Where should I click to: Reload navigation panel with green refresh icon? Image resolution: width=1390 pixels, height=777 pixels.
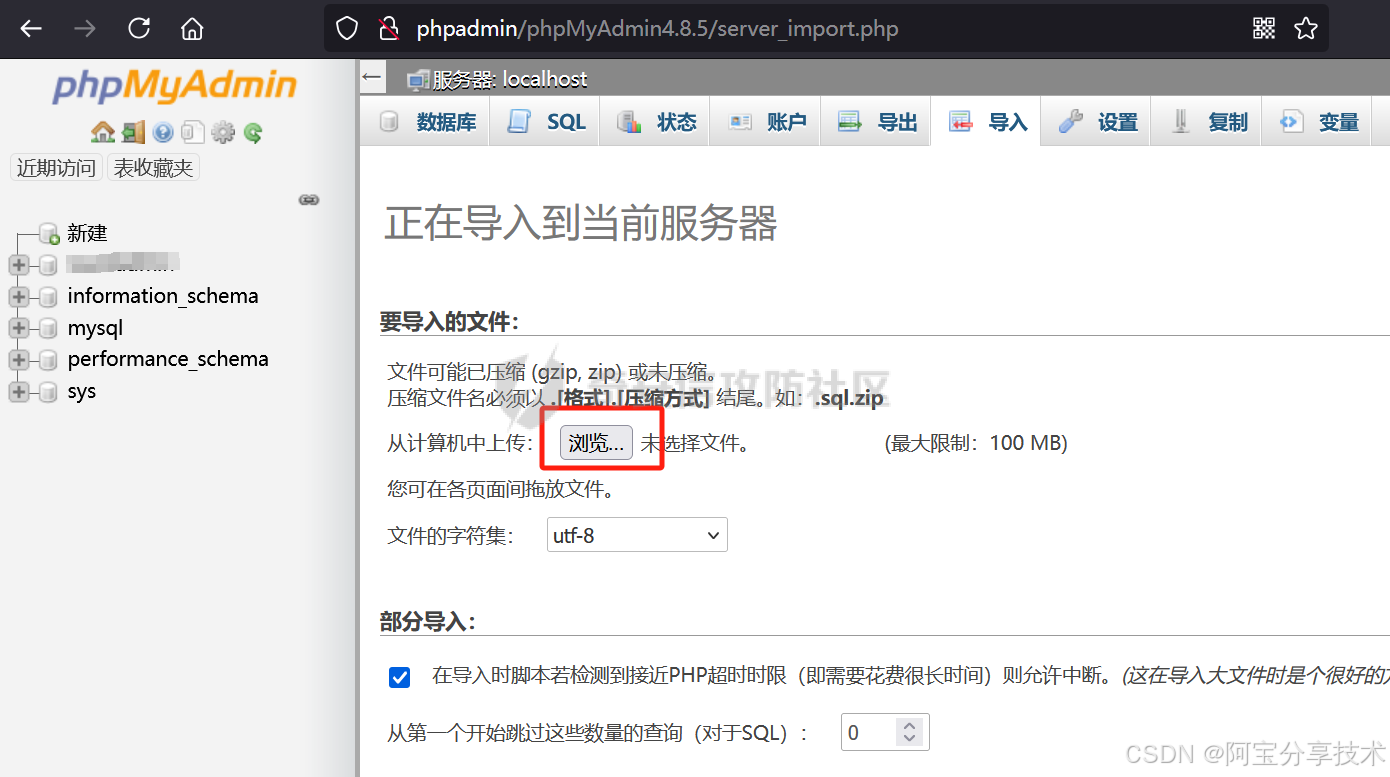click(x=252, y=132)
